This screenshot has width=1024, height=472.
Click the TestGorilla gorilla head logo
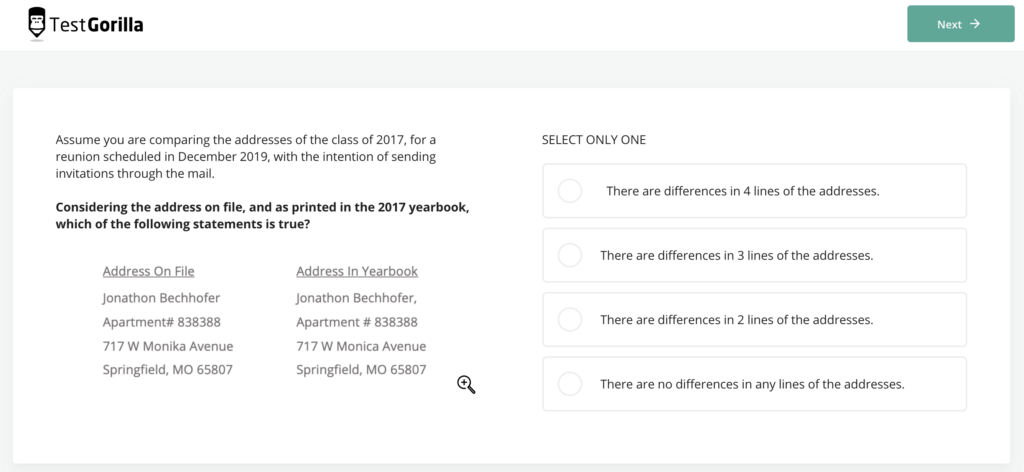pyautogui.click(x=37, y=23)
